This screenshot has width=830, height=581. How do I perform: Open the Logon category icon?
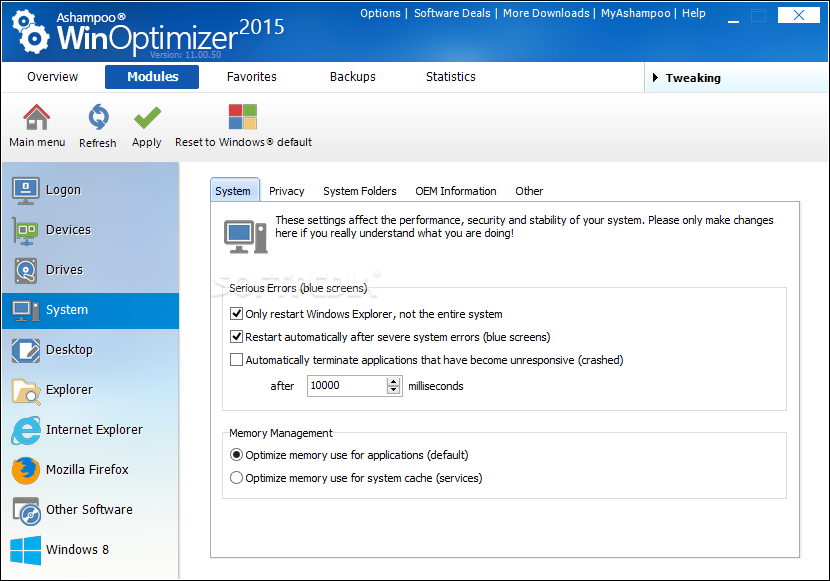pyautogui.click(x=25, y=190)
